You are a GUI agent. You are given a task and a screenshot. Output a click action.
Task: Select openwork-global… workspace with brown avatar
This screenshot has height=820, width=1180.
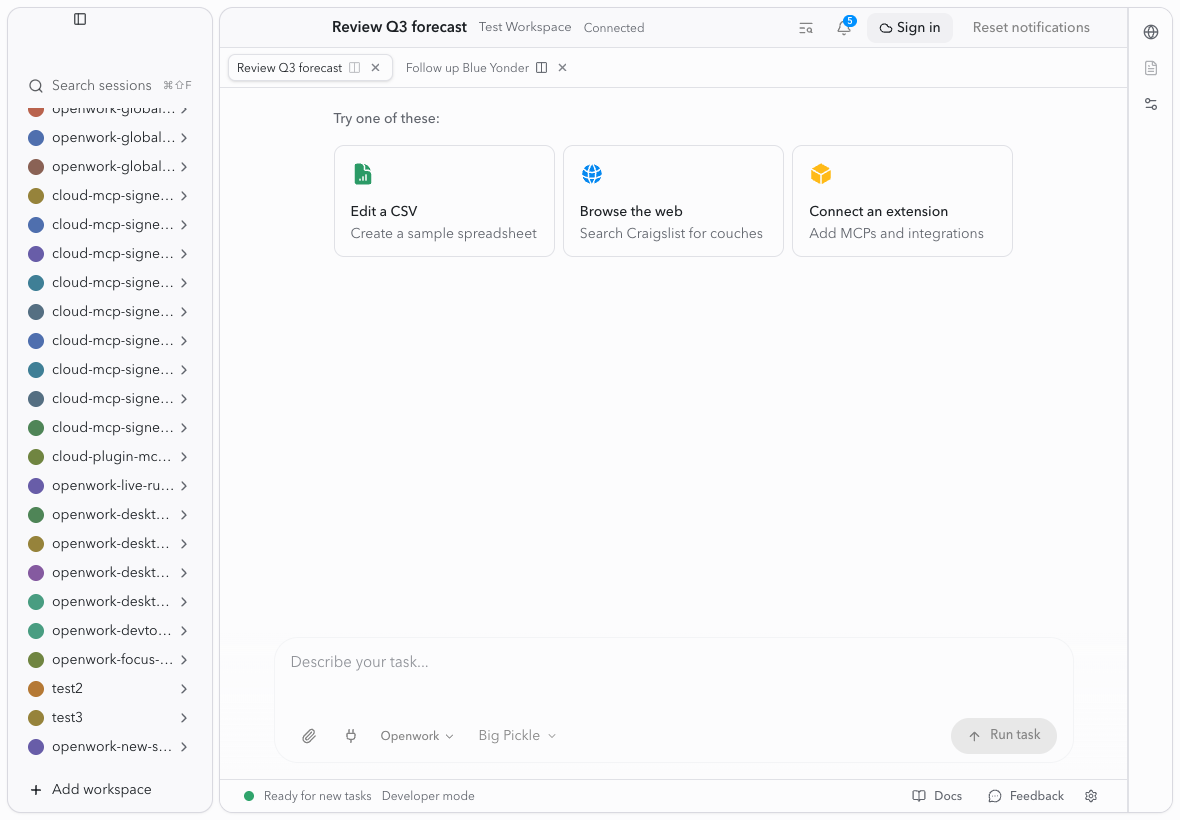[x=108, y=166]
